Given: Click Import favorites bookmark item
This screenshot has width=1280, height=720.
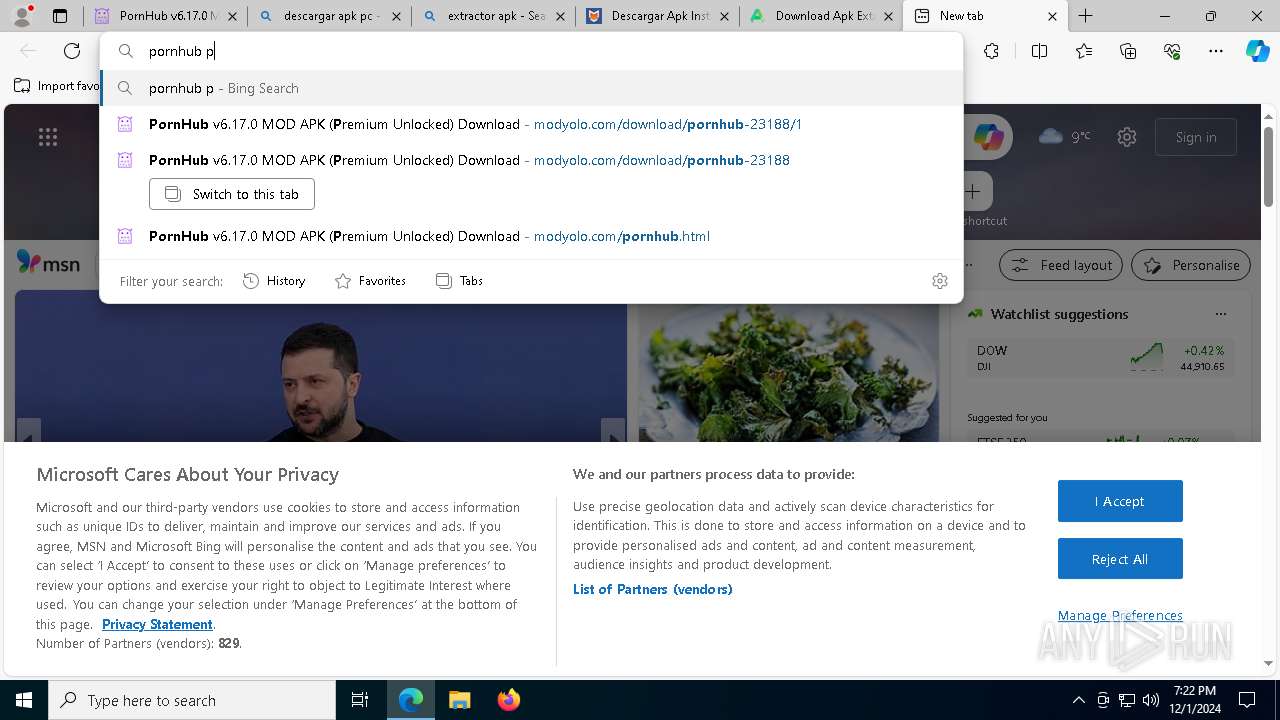Looking at the screenshot, I should (57, 86).
